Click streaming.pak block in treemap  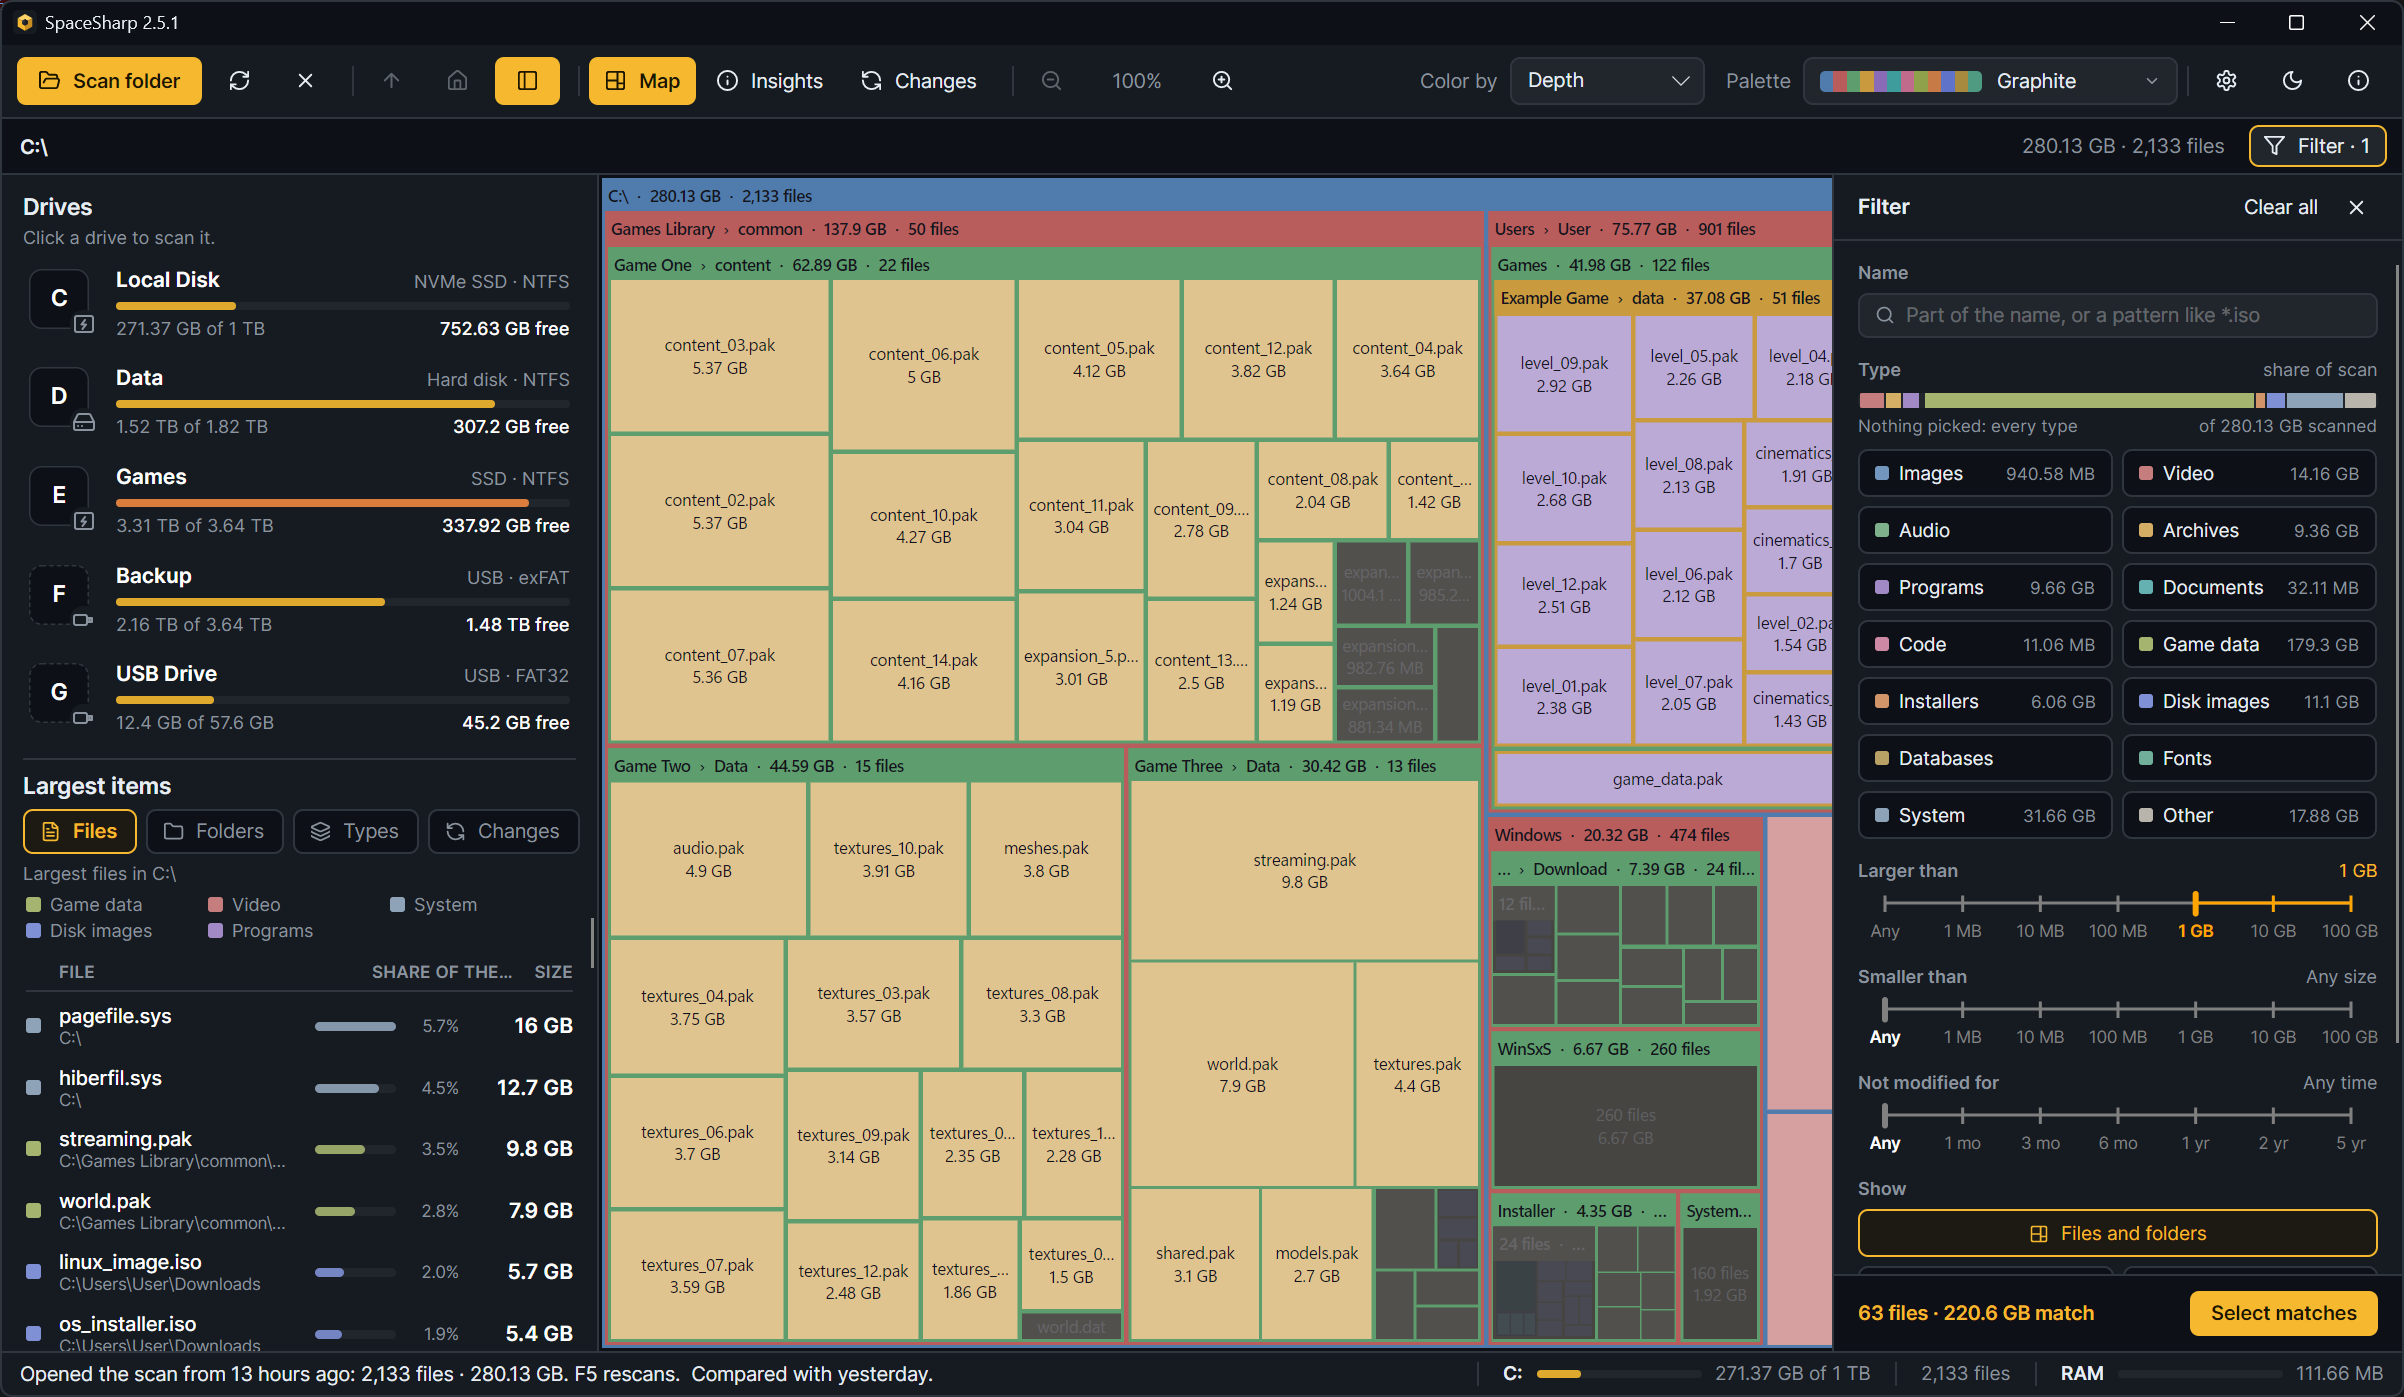click(x=1304, y=871)
